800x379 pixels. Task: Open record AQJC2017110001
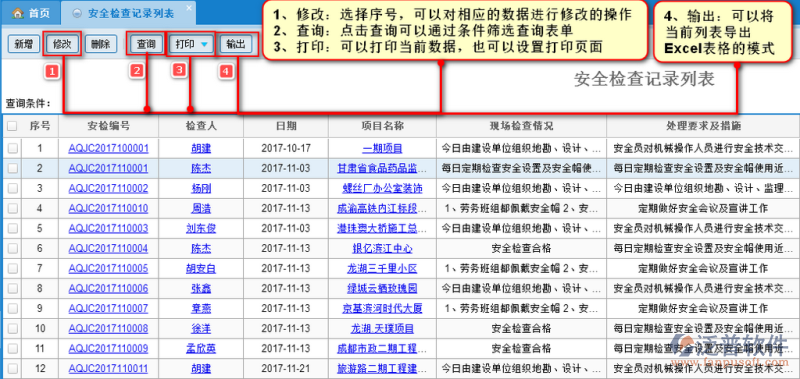tap(108, 168)
